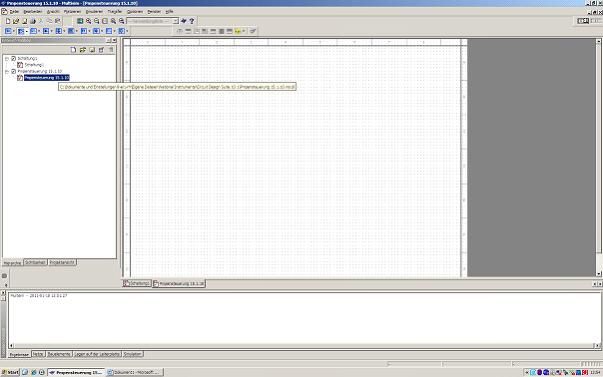Click the pressed blue icon in second toolbar row

21,31
